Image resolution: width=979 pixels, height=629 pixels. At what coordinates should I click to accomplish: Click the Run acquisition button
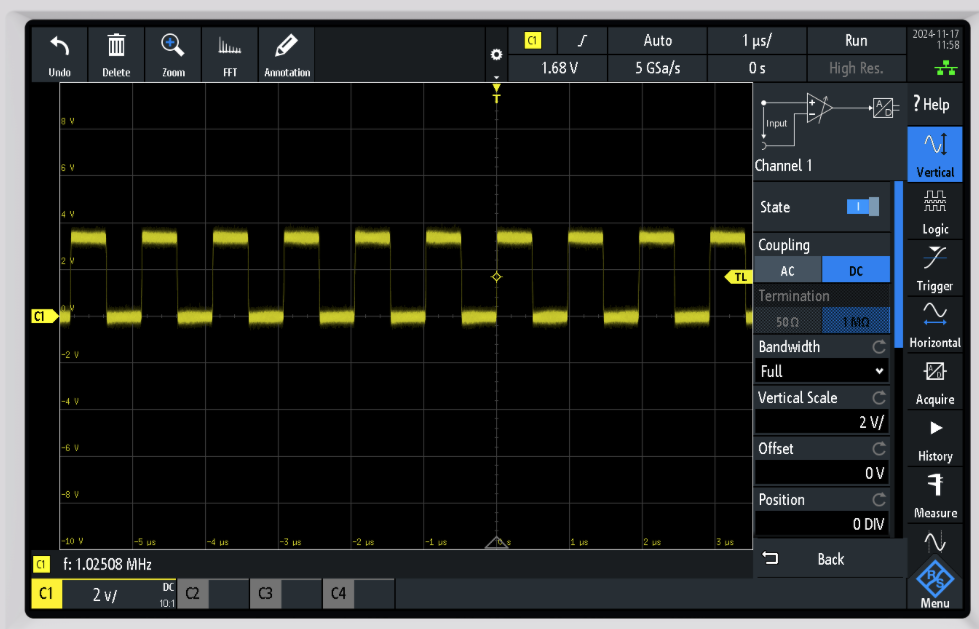tap(856, 40)
